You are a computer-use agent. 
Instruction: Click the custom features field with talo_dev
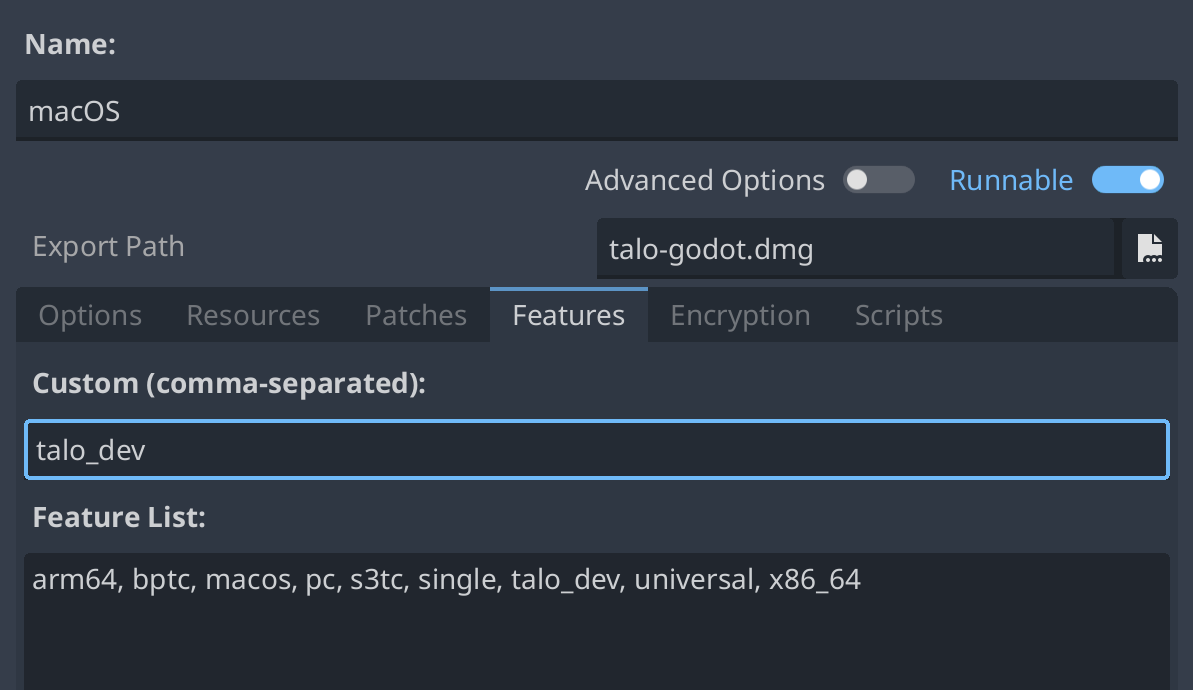(596, 450)
